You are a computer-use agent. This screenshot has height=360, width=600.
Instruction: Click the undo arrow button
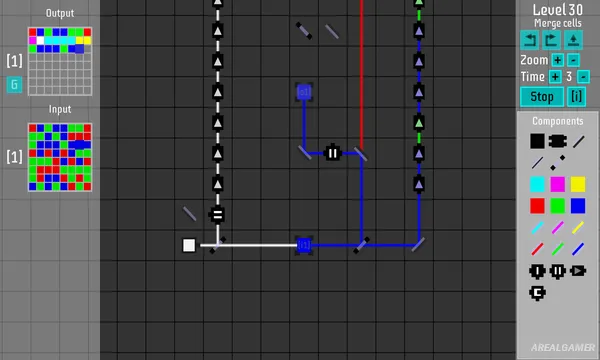(530, 40)
